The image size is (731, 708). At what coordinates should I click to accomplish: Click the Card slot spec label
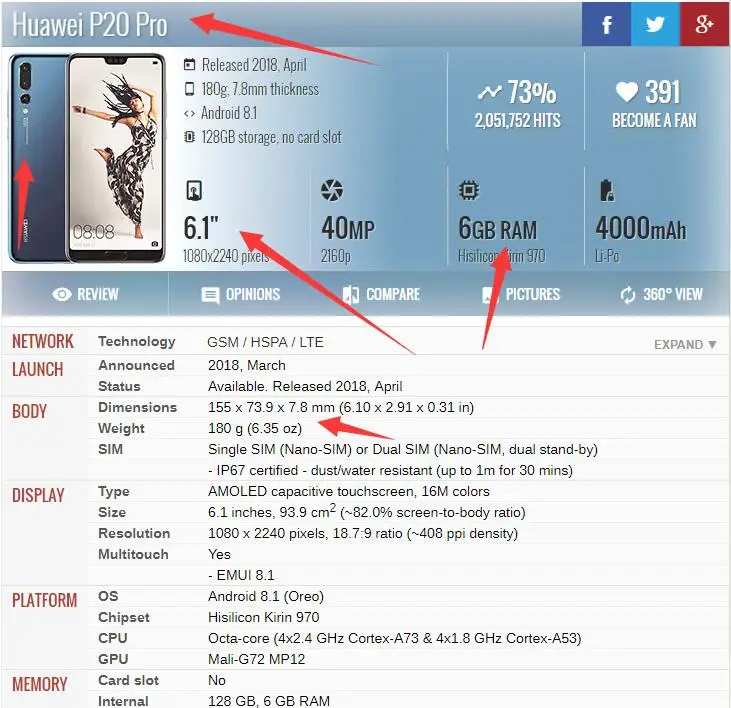pos(128,680)
